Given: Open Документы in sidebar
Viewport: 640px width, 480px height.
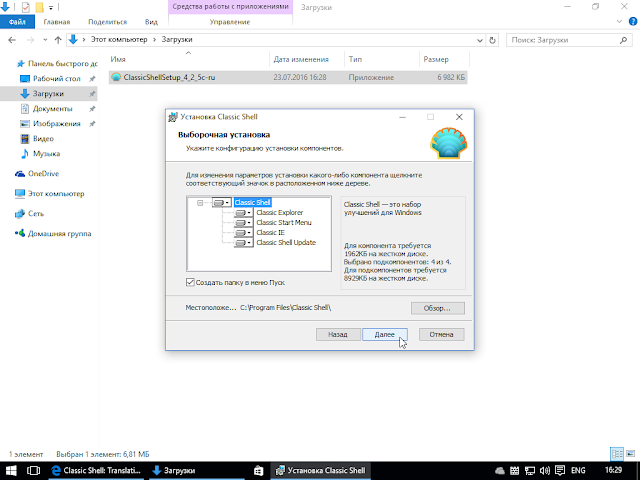Looking at the screenshot, I should [x=47, y=109].
